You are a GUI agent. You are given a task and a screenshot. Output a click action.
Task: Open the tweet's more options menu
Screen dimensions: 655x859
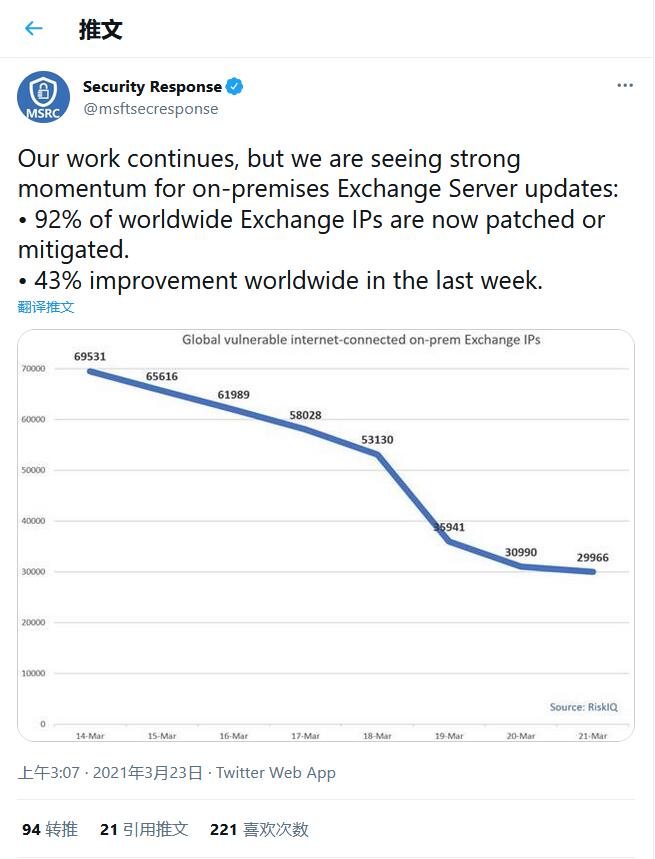coord(625,86)
